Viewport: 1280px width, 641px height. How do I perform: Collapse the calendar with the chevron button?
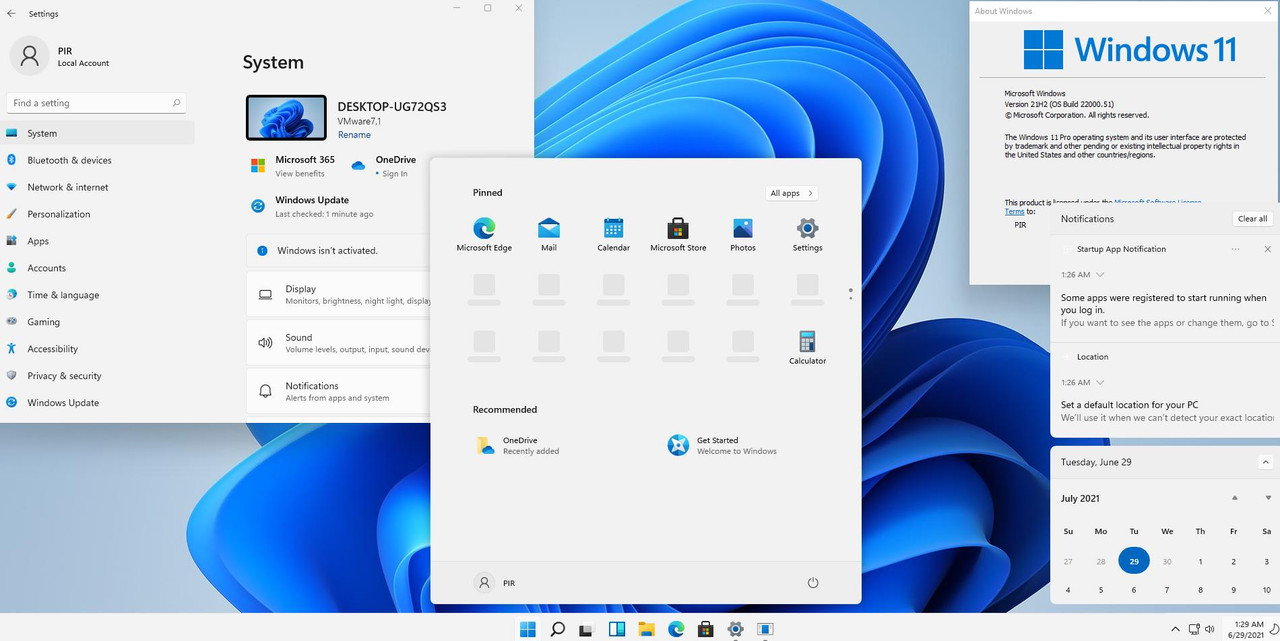1265,462
